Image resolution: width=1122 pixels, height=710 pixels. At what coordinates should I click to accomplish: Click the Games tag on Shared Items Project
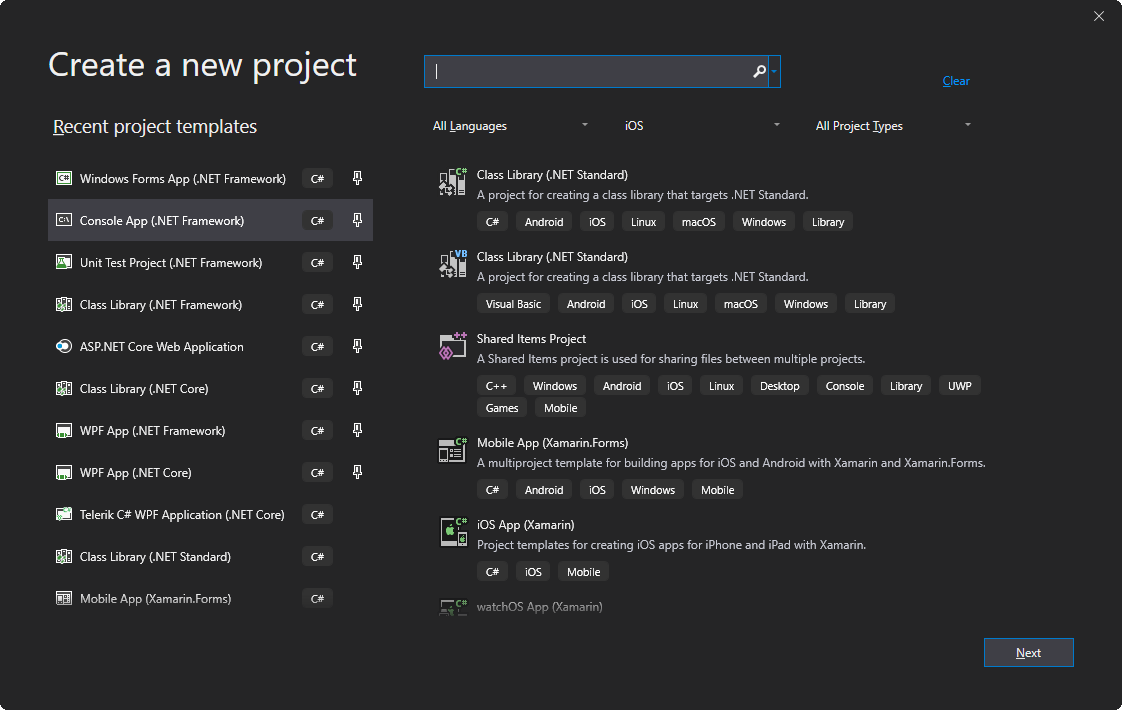tap(502, 408)
